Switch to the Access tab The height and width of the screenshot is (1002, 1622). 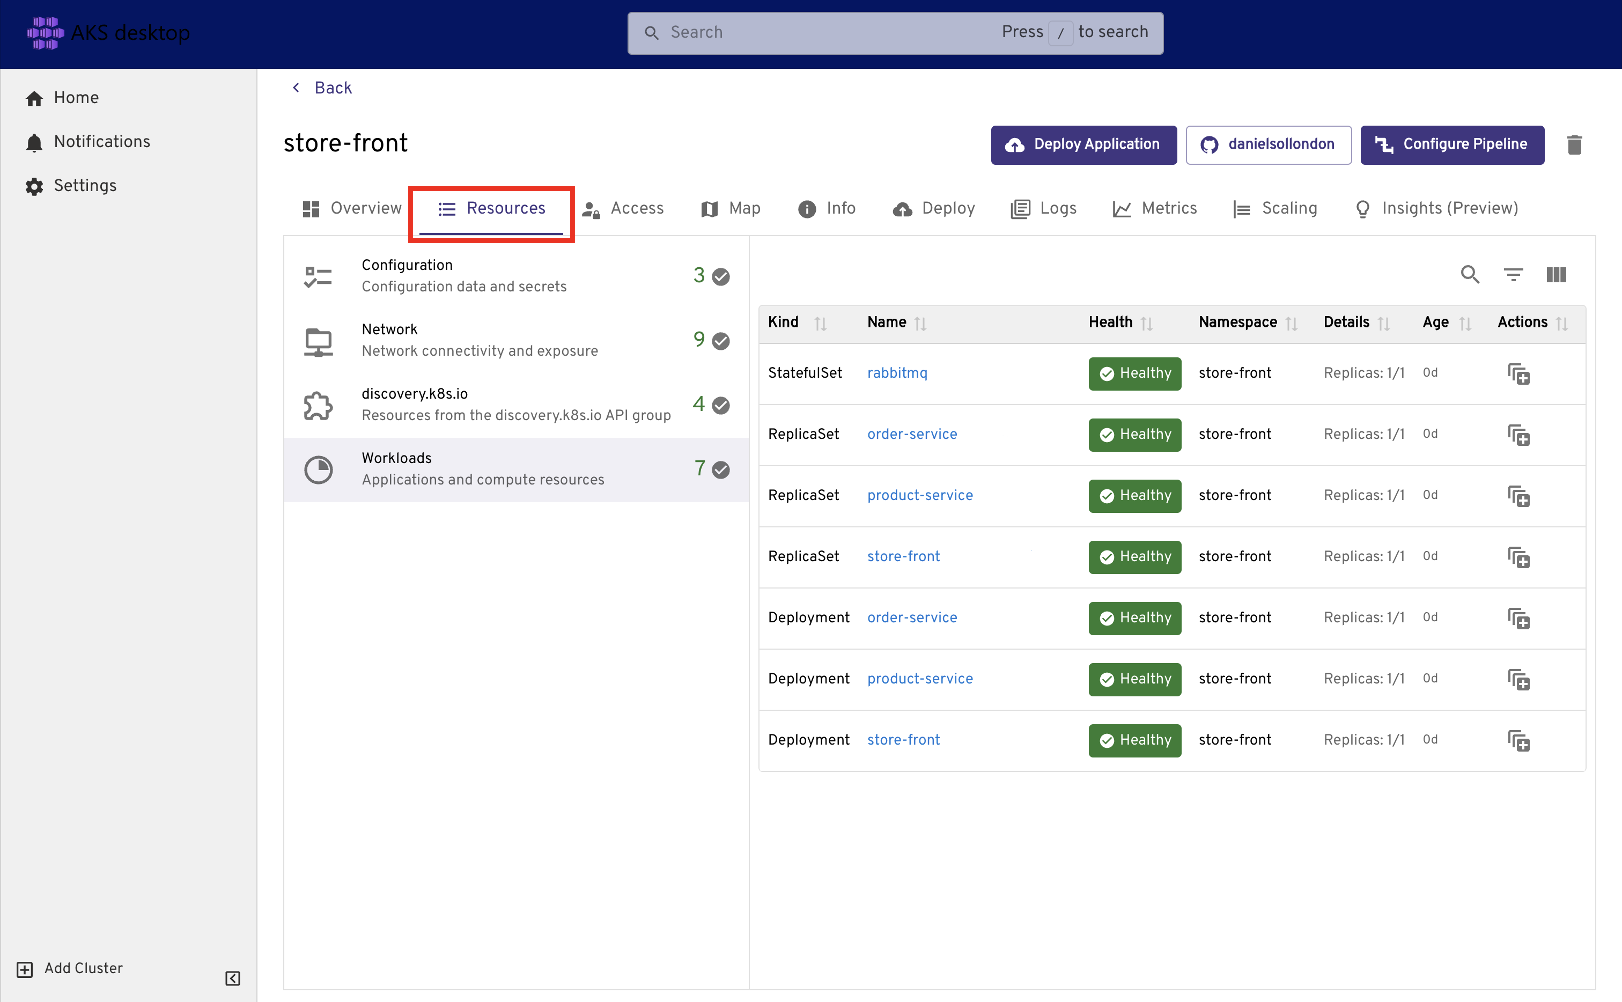pos(623,208)
